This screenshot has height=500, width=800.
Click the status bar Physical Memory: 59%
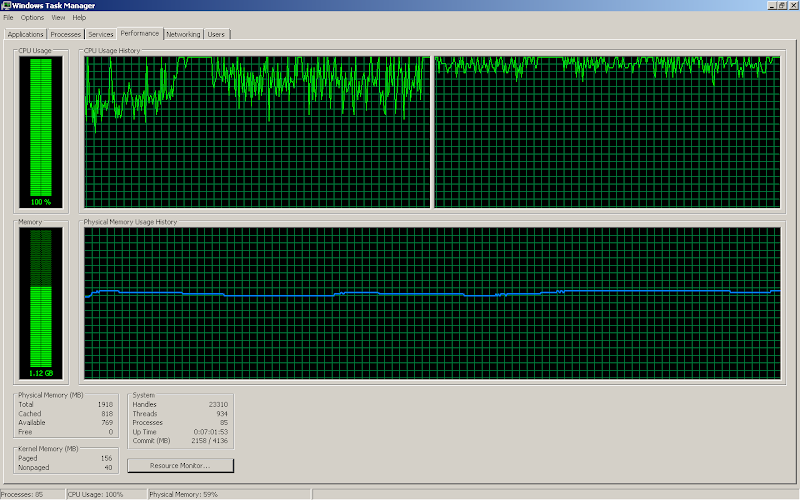coord(183,494)
